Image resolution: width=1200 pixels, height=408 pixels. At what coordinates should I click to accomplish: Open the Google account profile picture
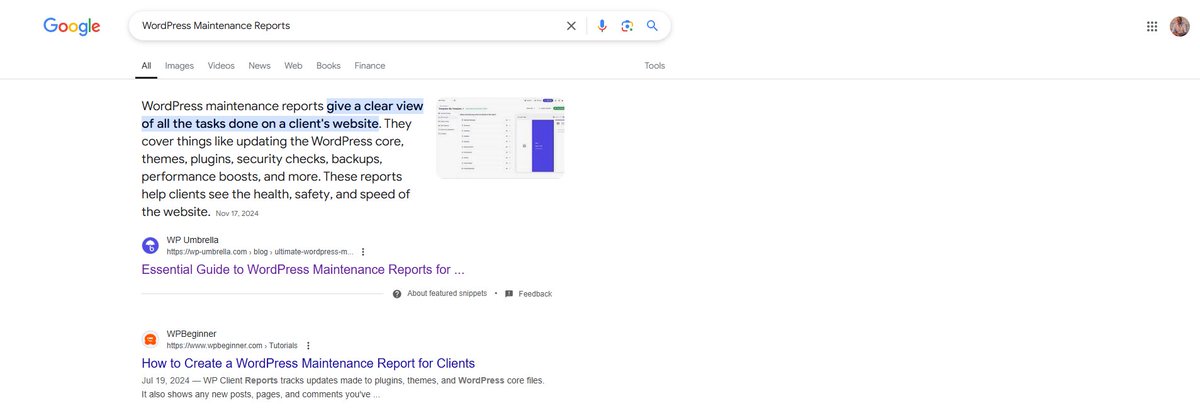coord(1180,27)
